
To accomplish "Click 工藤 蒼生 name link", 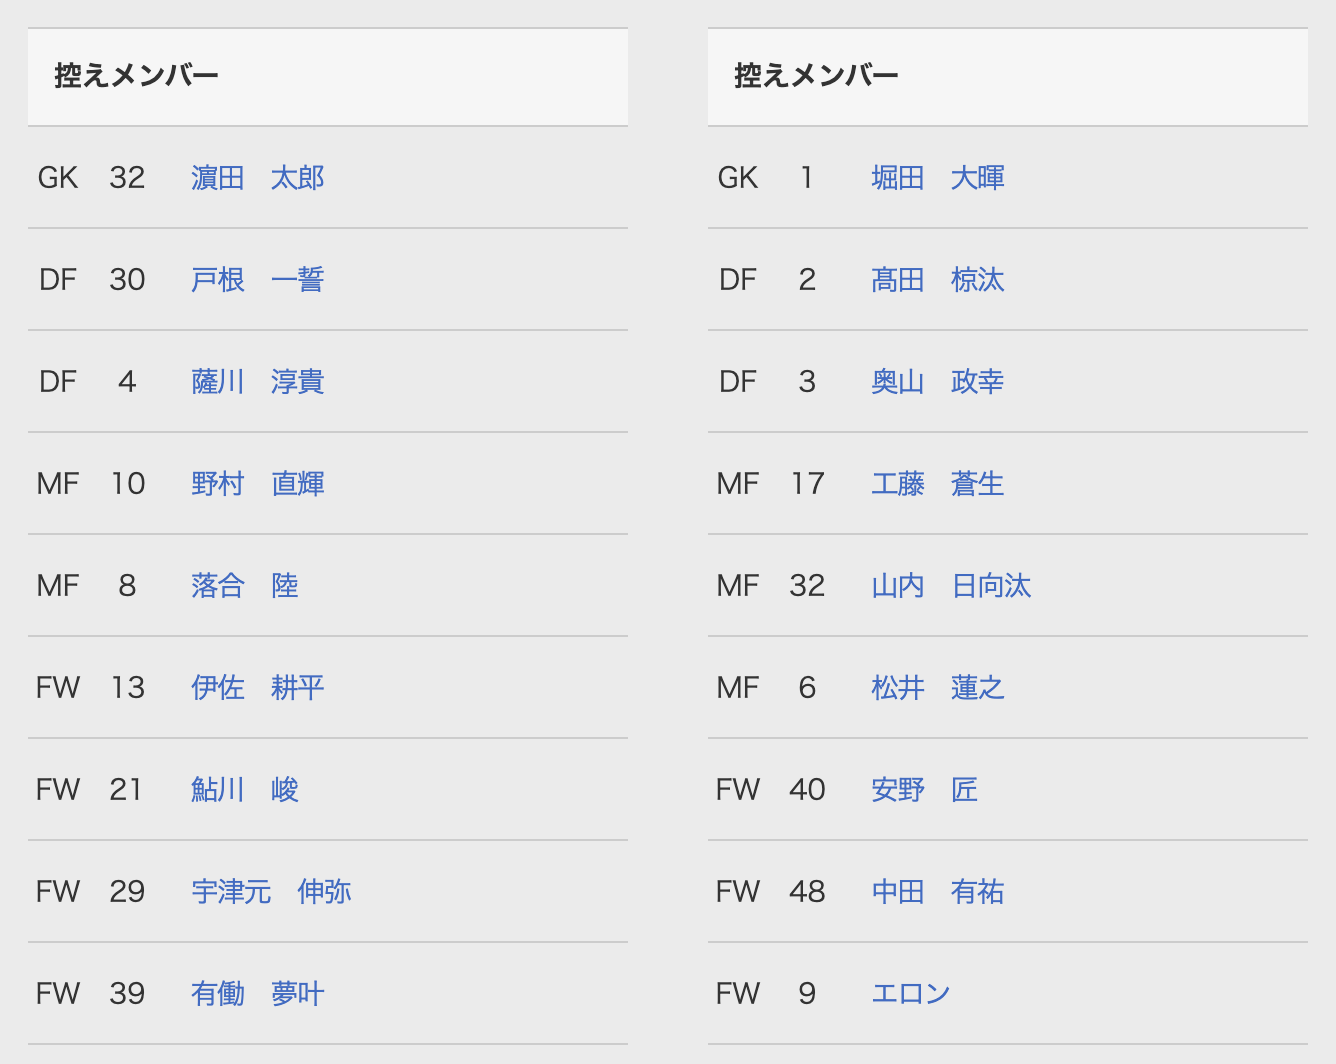I will tap(938, 484).
